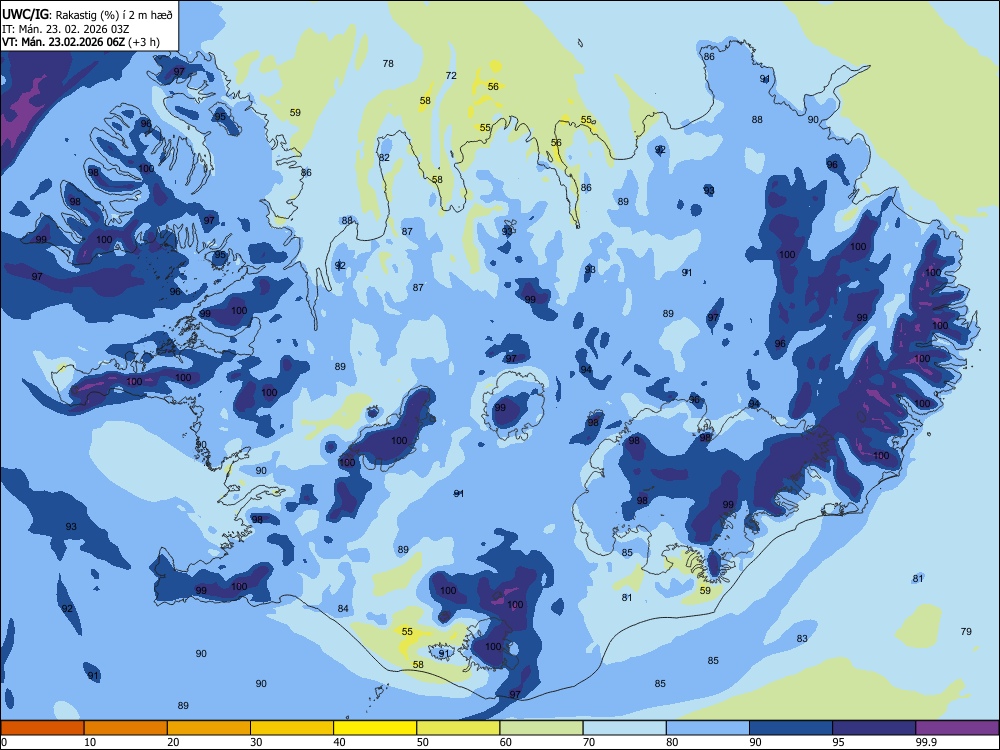Click the humidity value '72' on the map
Screen dimensions: 1000x750
(451, 75)
